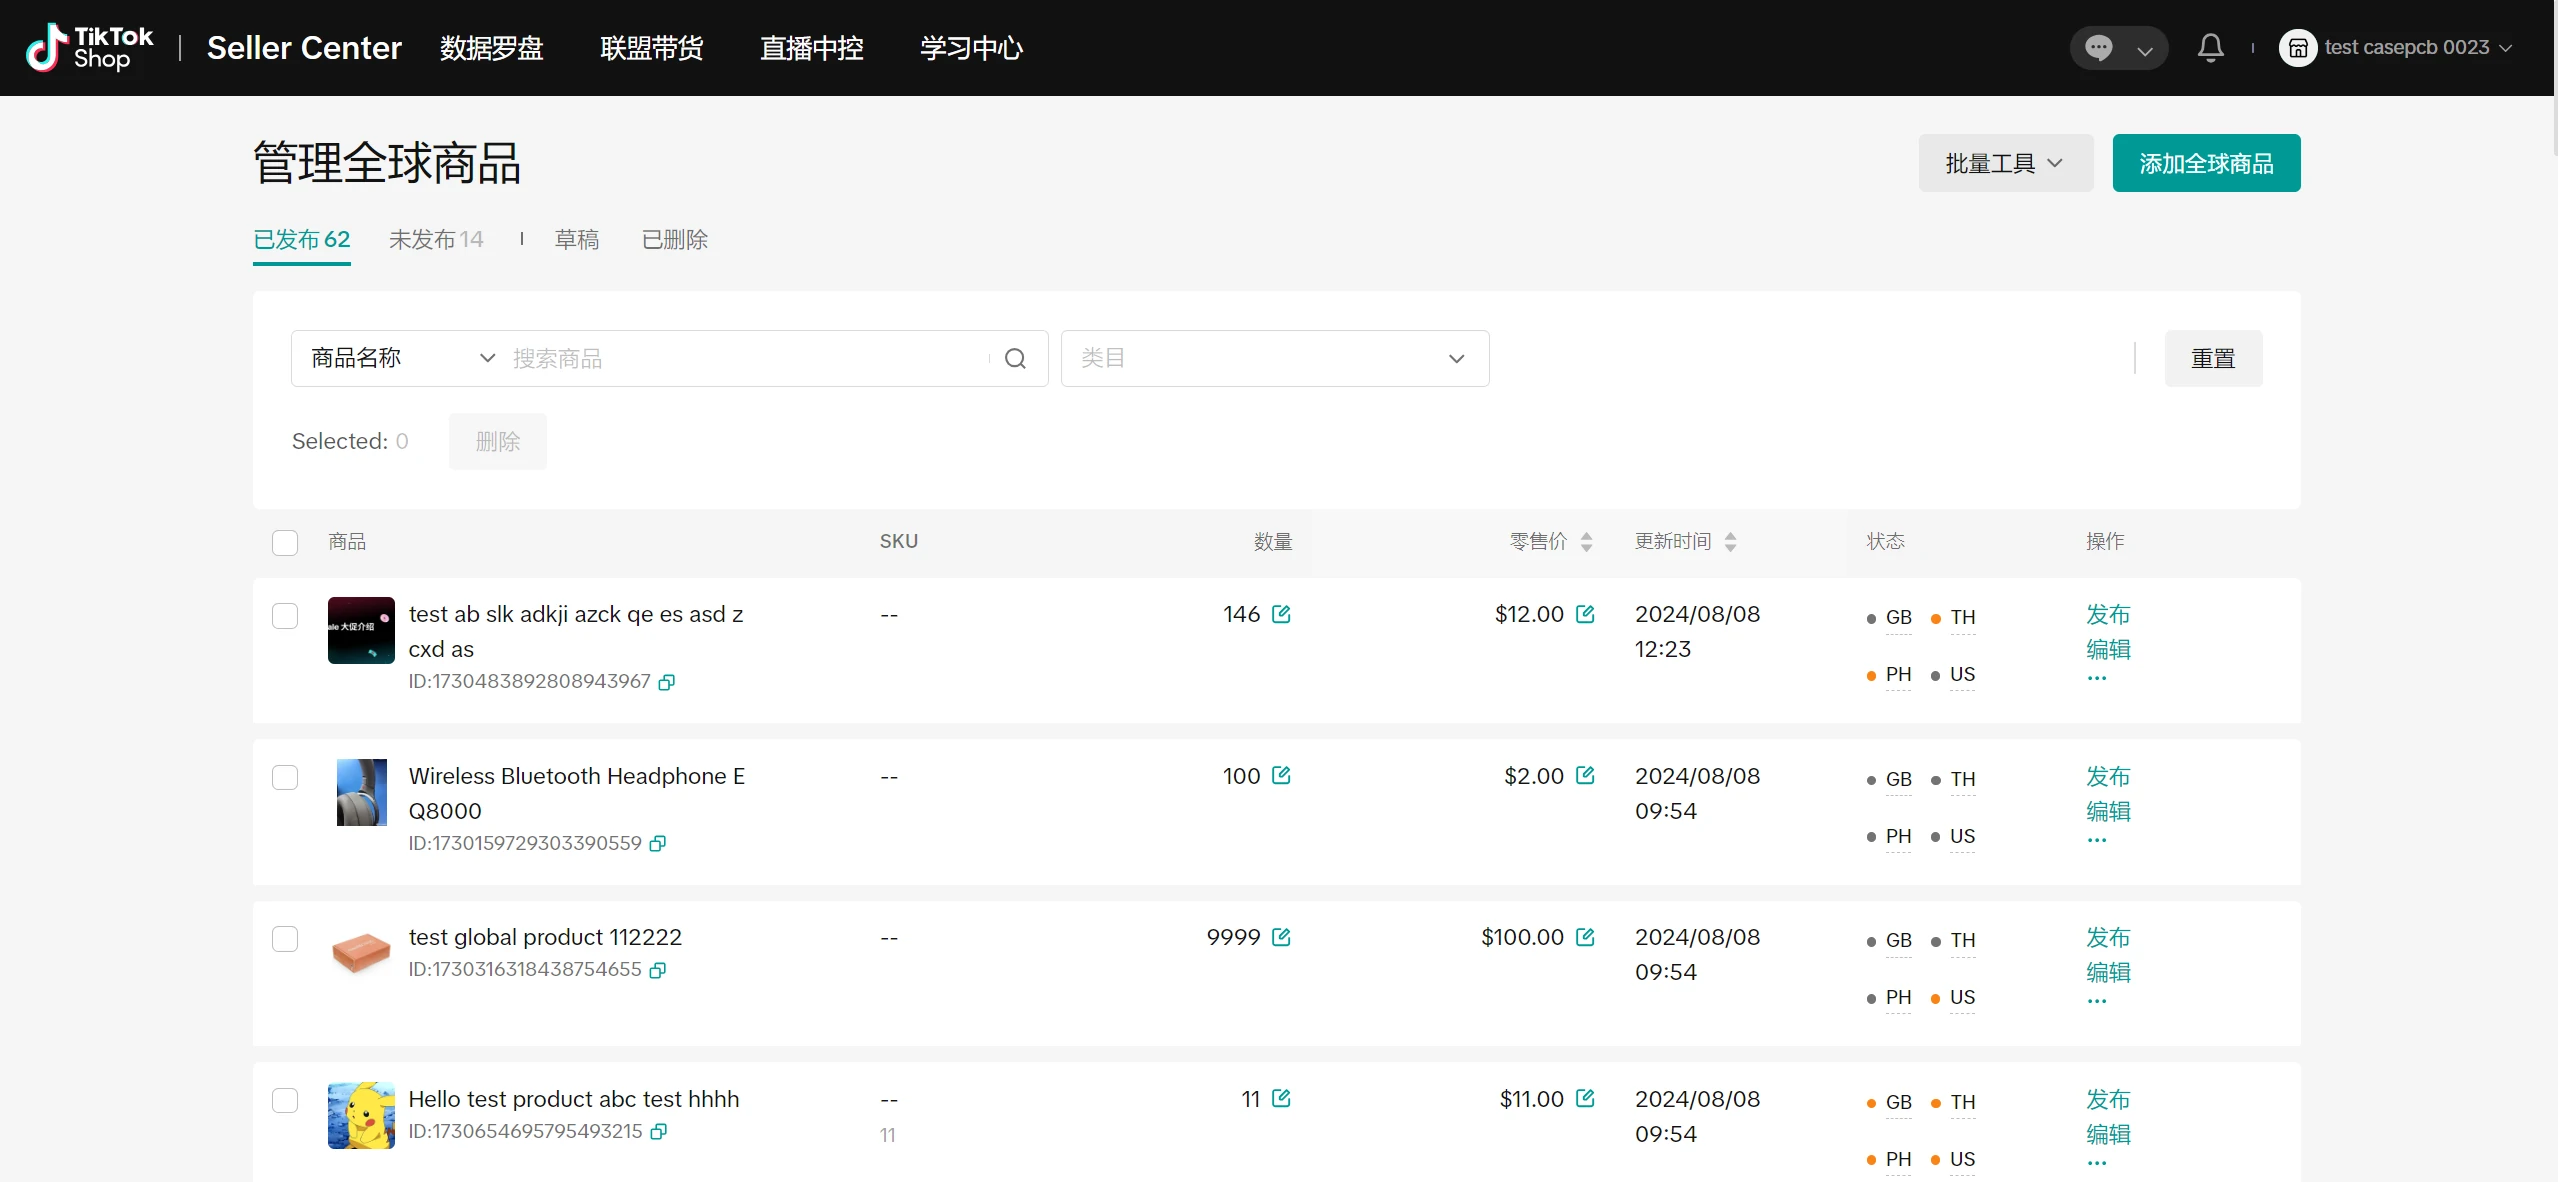Image resolution: width=2558 pixels, height=1182 pixels.
Task: Click the search magnifier icon
Action: coord(1015,359)
